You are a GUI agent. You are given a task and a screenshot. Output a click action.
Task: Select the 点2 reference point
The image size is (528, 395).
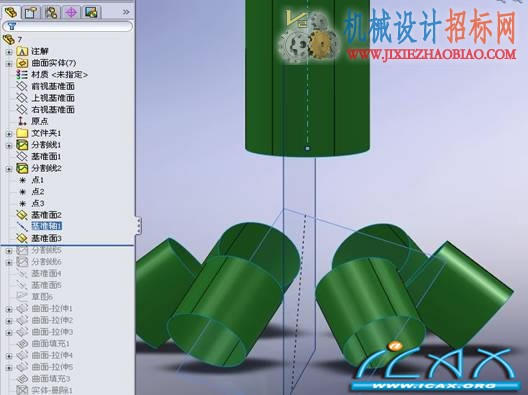(x=38, y=191)
